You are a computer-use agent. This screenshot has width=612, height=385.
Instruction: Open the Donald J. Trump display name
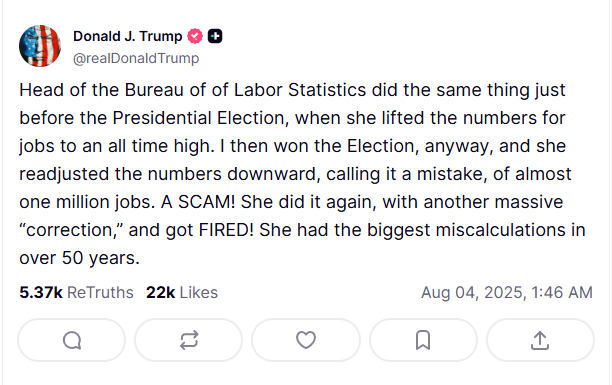[128, 36]
